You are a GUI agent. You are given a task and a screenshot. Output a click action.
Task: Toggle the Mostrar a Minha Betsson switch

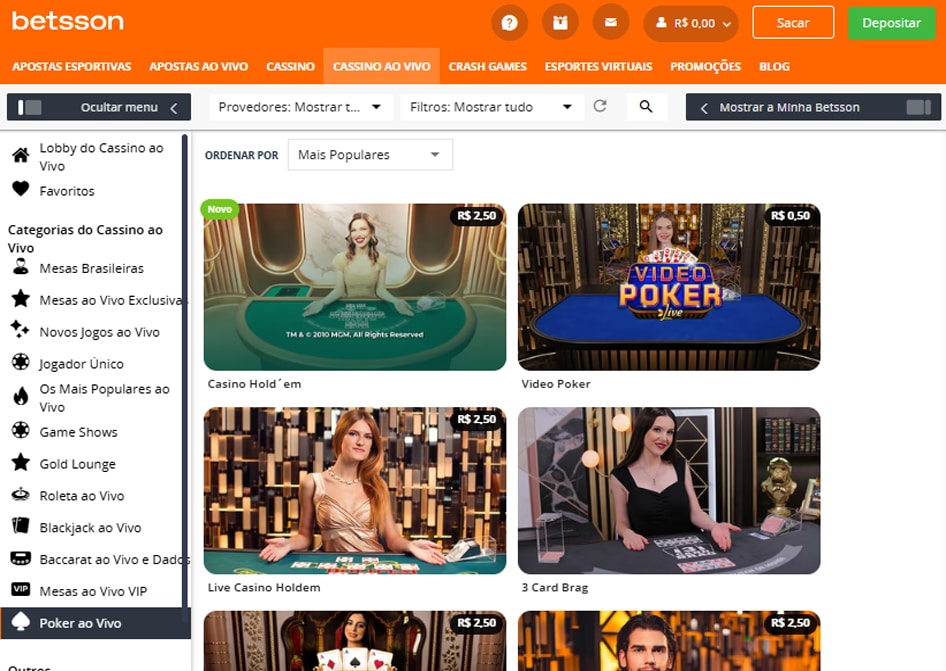click(x=917, y=106)
